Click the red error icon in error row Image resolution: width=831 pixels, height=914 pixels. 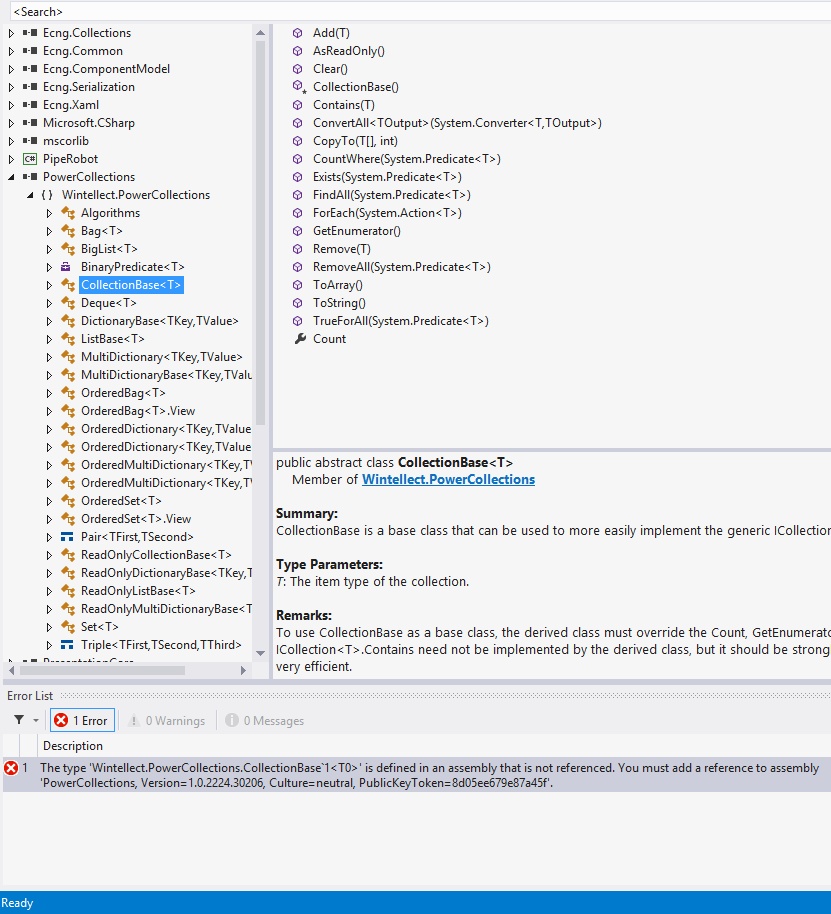pos(11,768)
